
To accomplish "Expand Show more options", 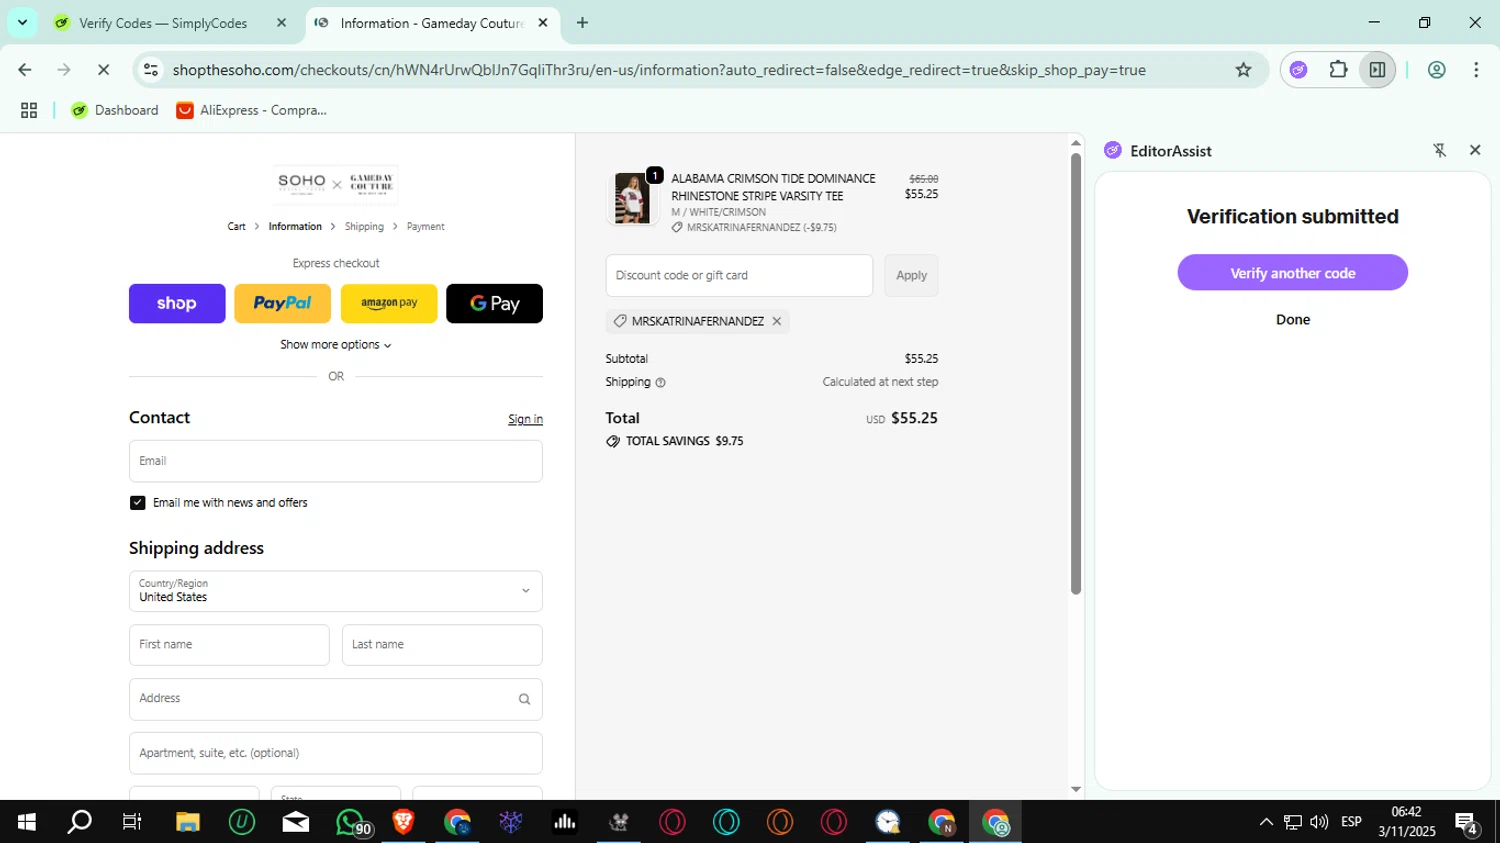I will 336,345.
